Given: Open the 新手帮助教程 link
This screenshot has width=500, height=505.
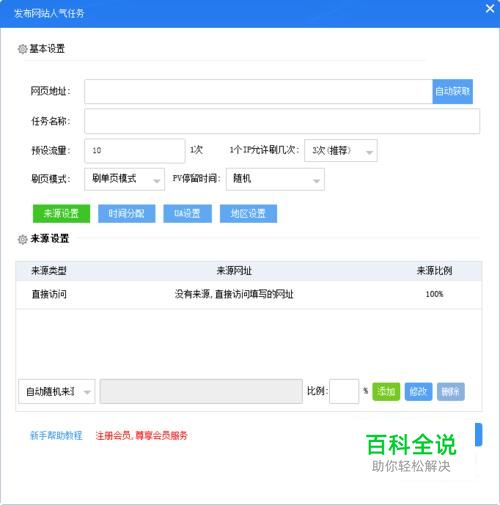Looking at the screenshot, I should (x=56, y=436).
